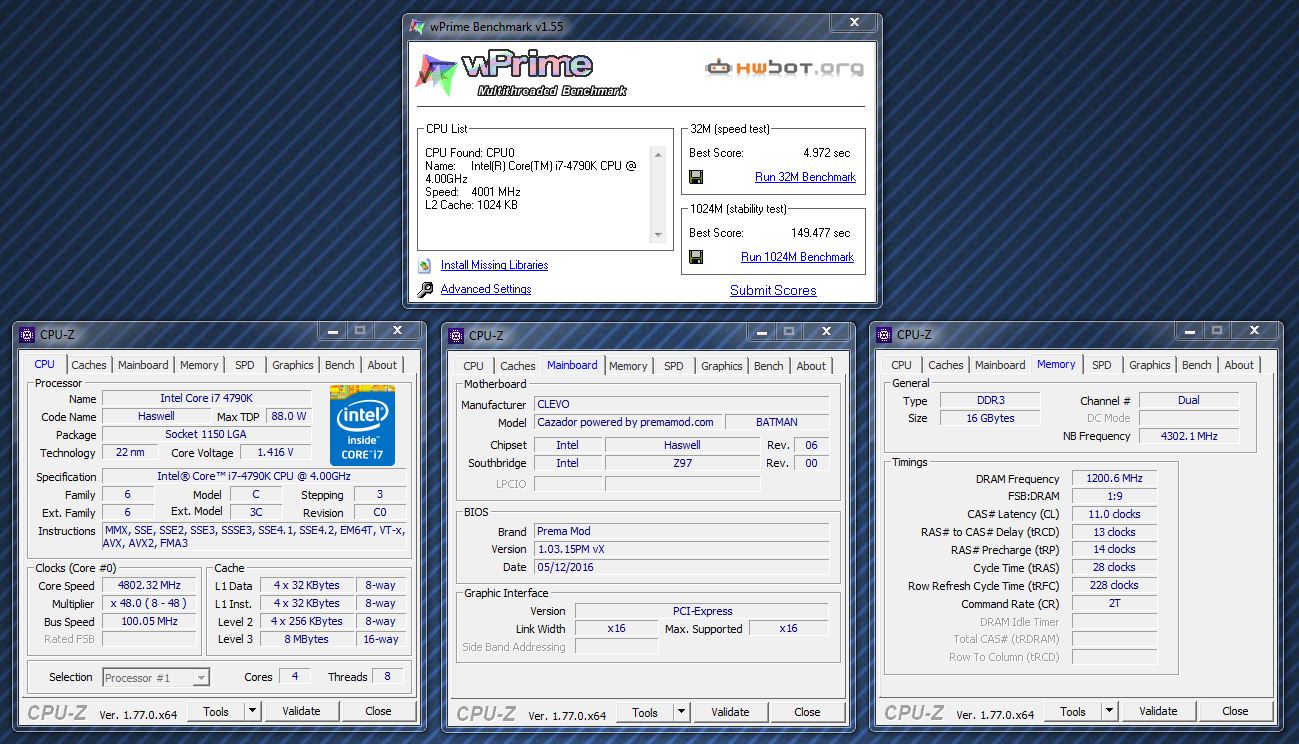Select CPU tab in middle Mainboard CPU-Z window

click(x=474, y=366)
